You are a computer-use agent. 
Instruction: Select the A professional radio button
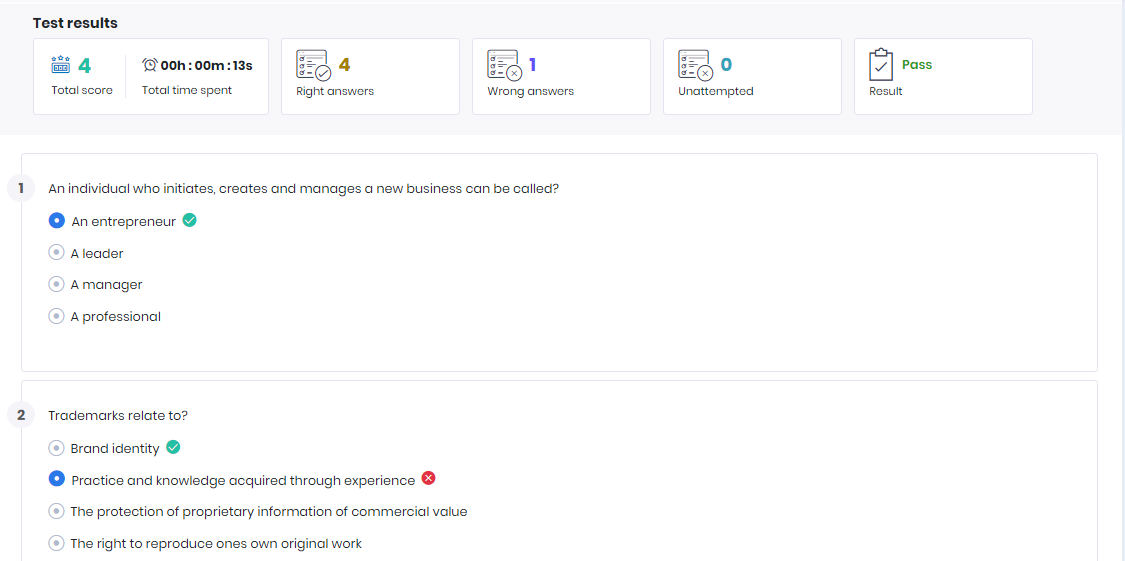56,316
